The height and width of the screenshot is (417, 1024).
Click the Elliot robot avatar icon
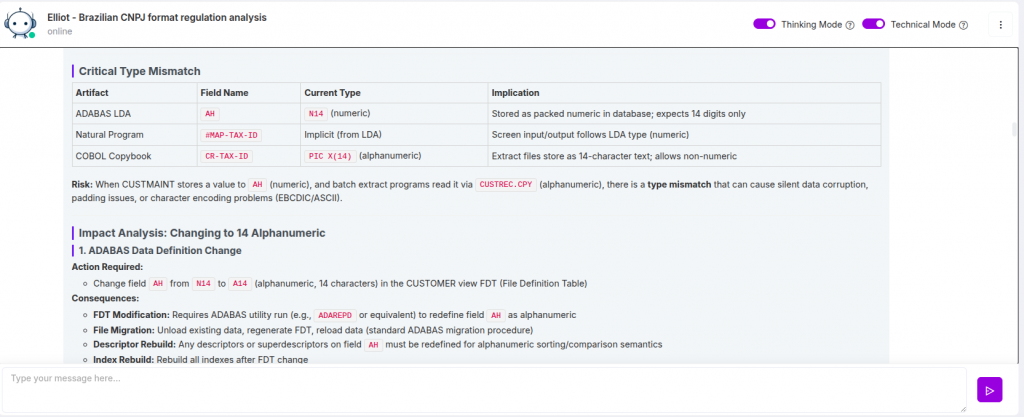pyautogui.click(x=22, y=23)
